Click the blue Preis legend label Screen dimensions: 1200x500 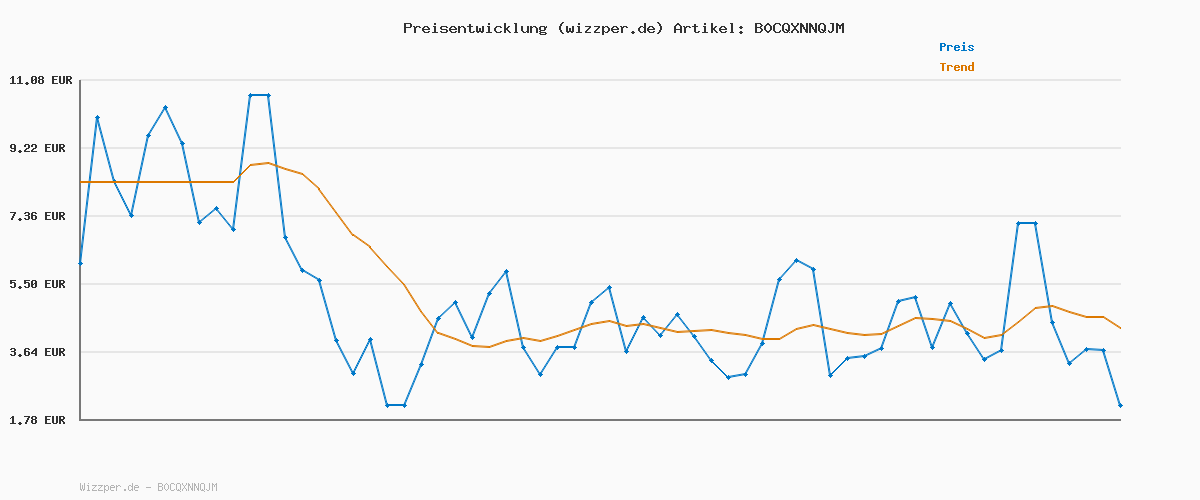point(956,47)
